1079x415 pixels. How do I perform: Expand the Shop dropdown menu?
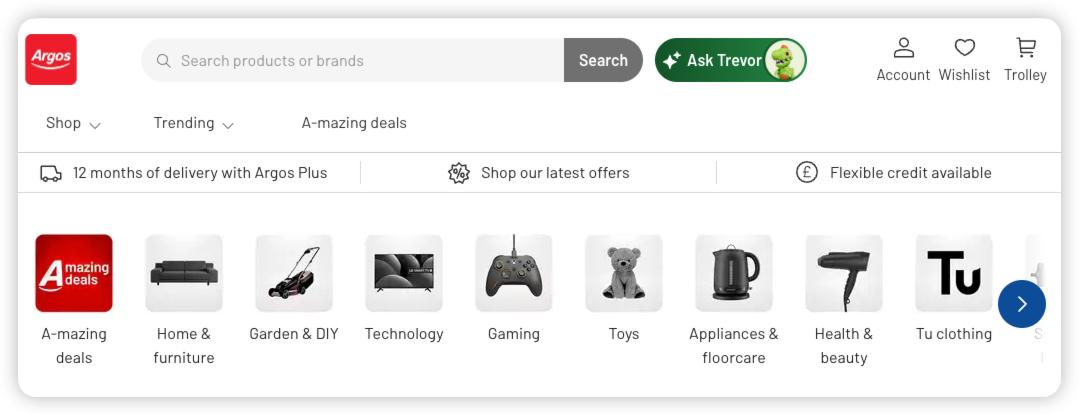73,123
